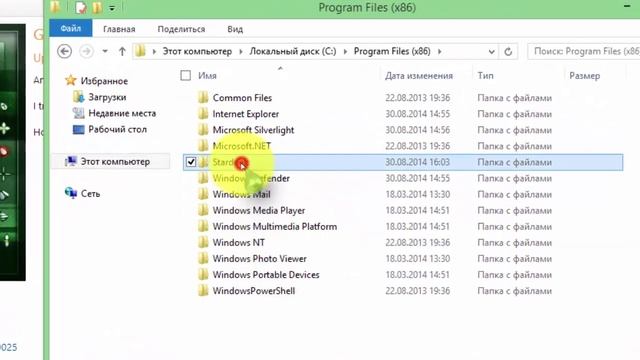Toggle the select-all checkbox in header
This screenshot has height=360, width=640.
[185, 76]
